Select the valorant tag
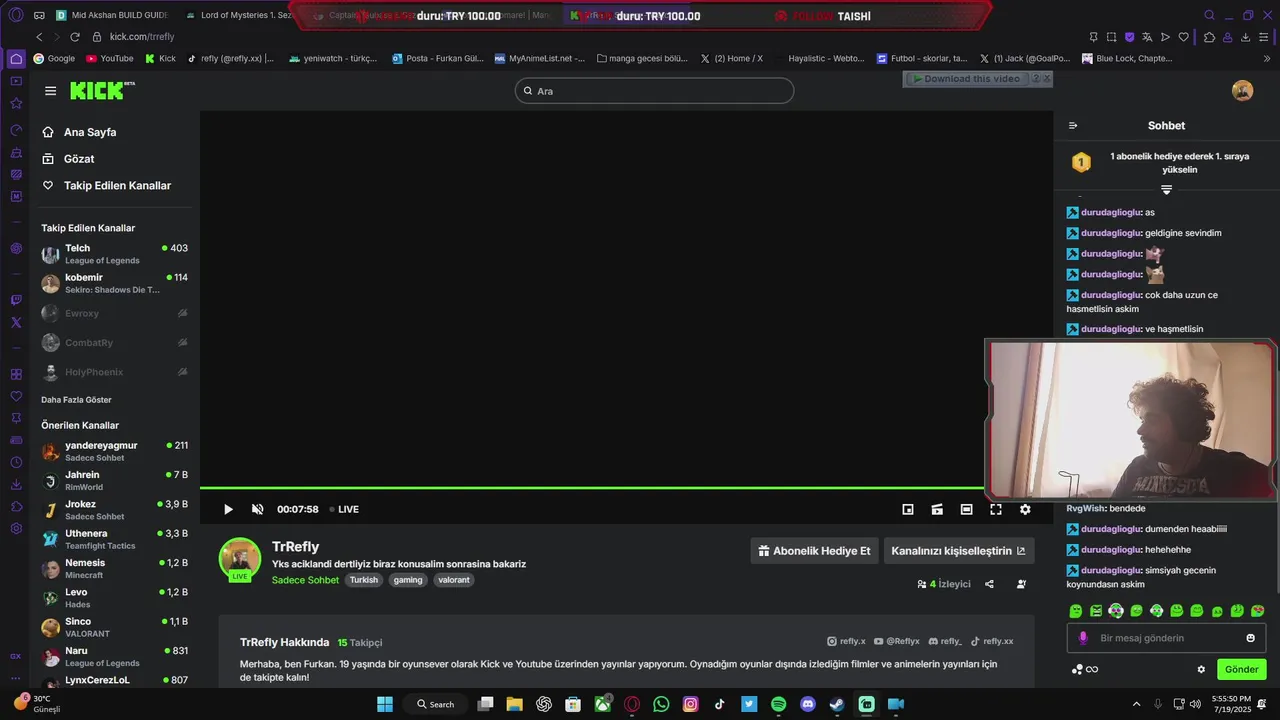 [454, 580]
